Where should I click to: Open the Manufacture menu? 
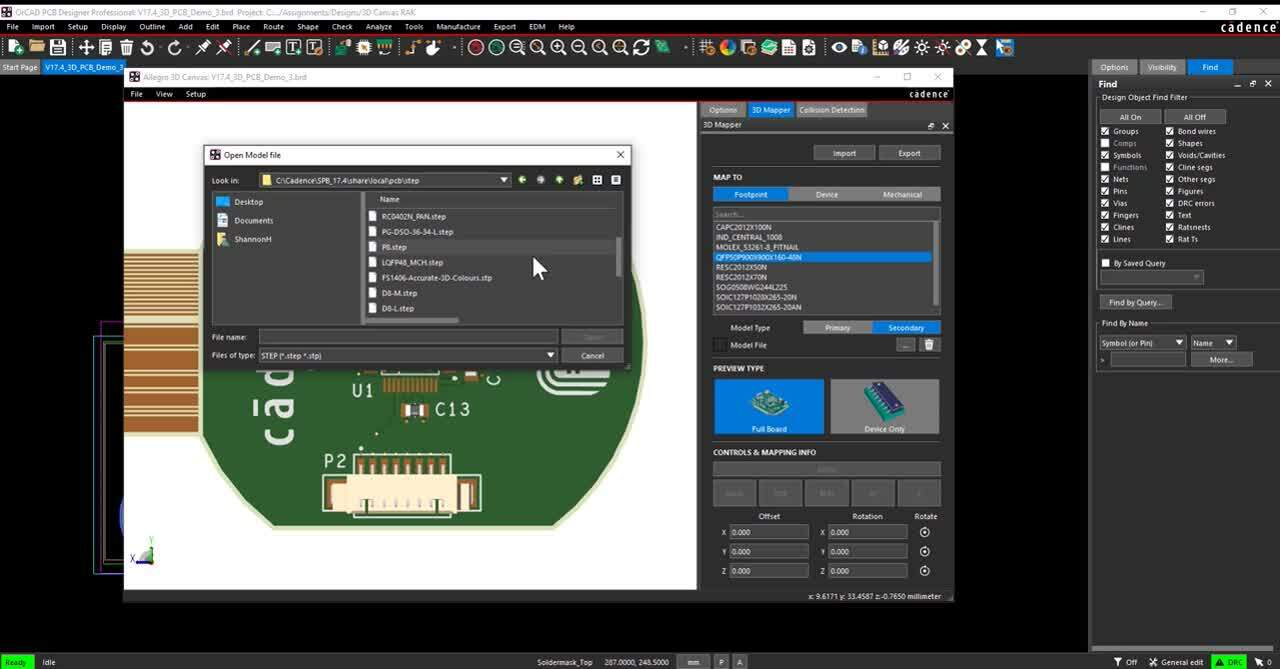[x=458, y=27]
